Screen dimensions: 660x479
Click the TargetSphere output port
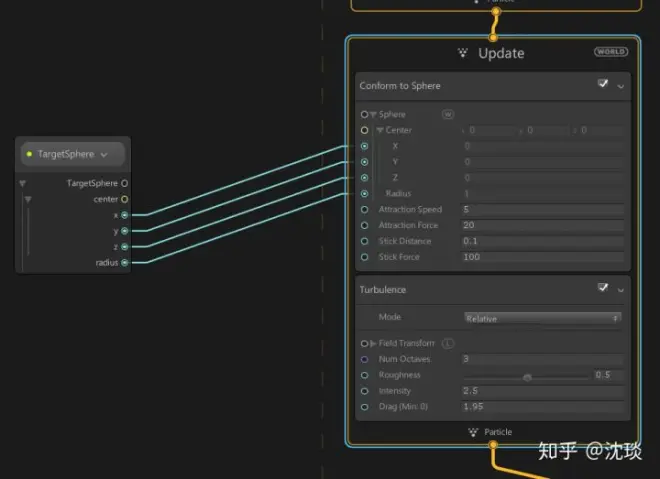pyautogui.click(x=125, y=184)
